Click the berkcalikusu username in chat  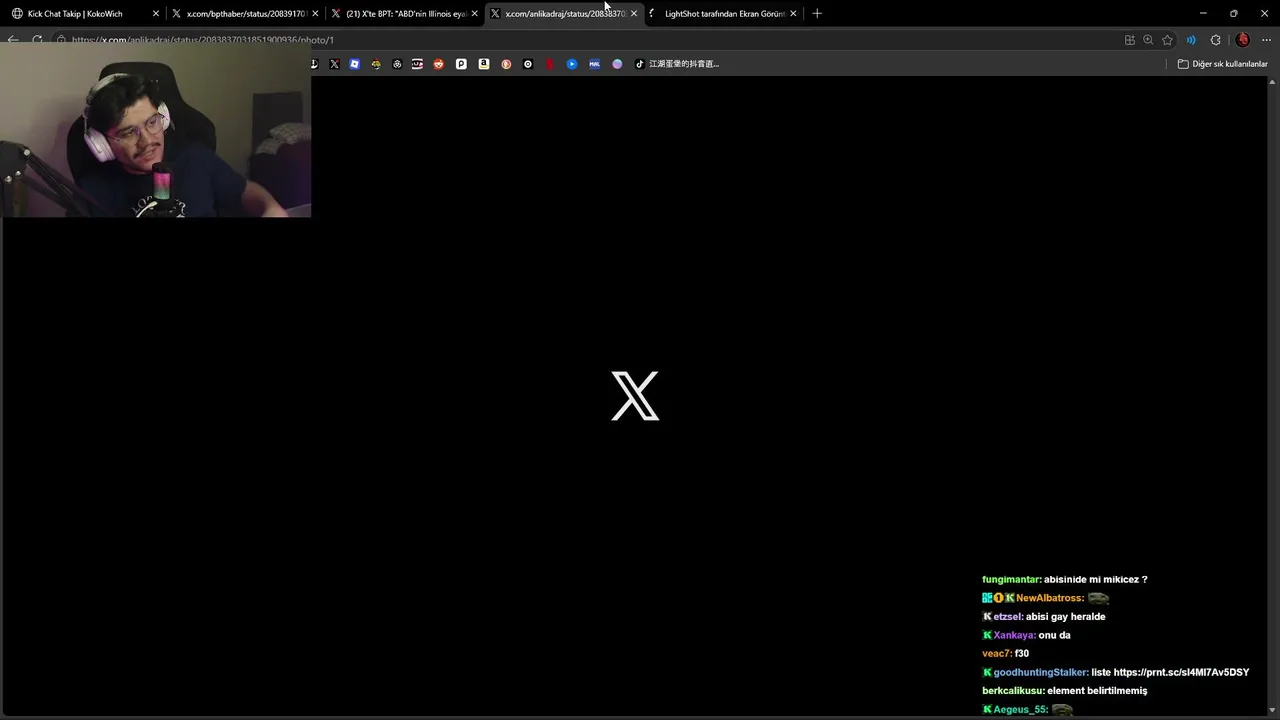(x=1013, y=691)
